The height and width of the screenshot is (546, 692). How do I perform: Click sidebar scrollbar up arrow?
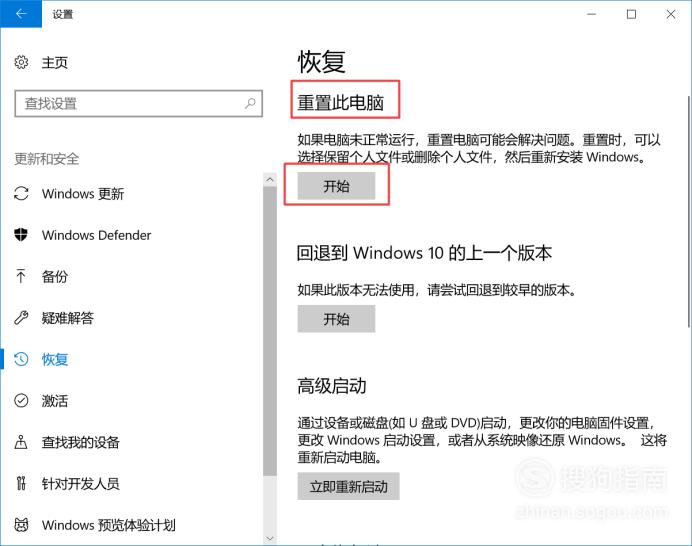(x=270, y=180)
